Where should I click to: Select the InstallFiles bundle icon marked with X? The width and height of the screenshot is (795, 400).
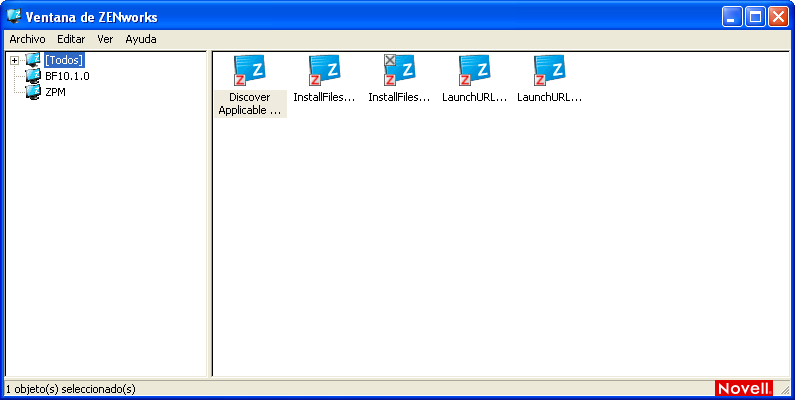[400, 70]
